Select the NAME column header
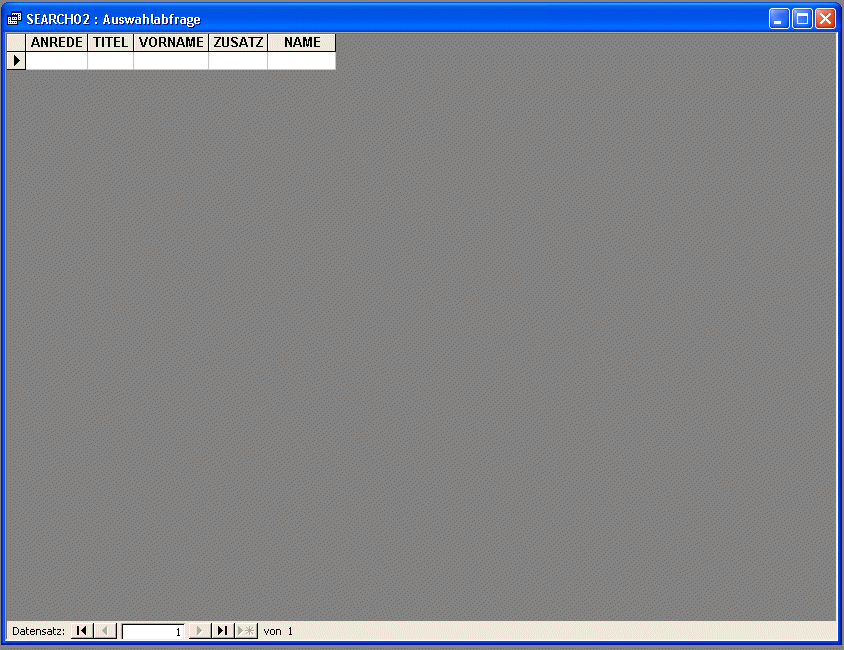Screen dimensions: 844x650 click(301, 43)
